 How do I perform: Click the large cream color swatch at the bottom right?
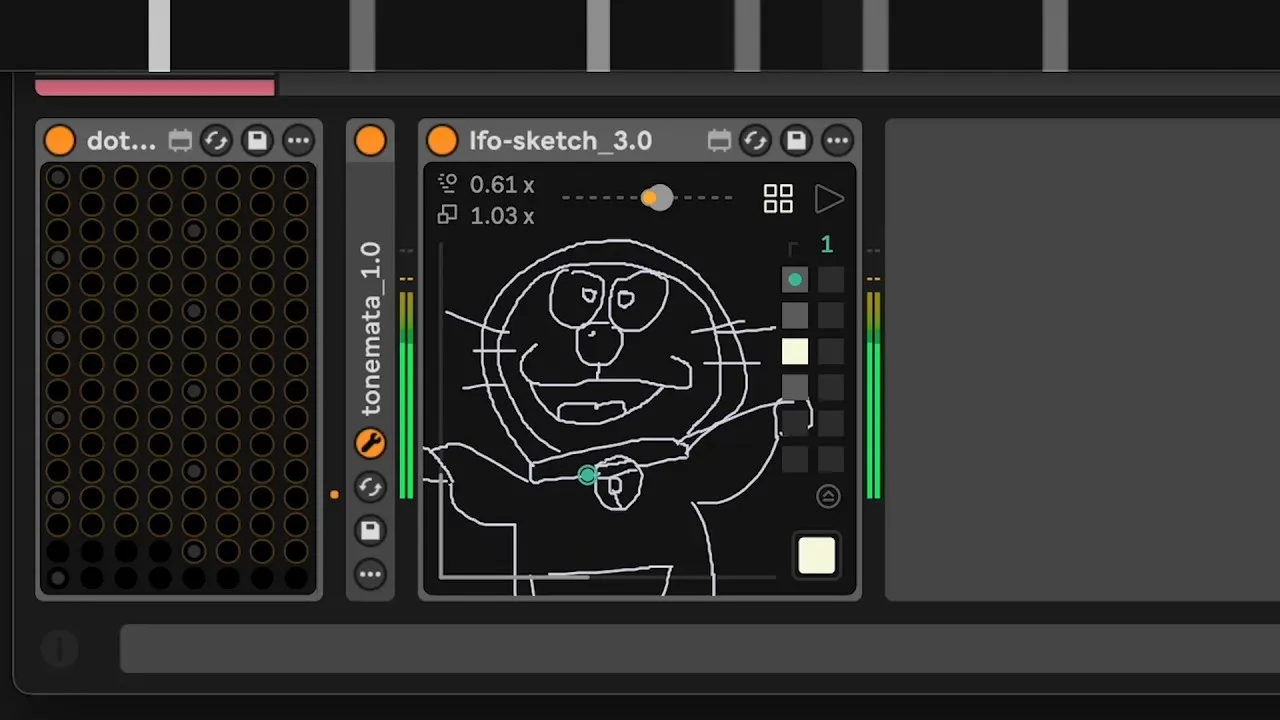(x=816, y=556)
